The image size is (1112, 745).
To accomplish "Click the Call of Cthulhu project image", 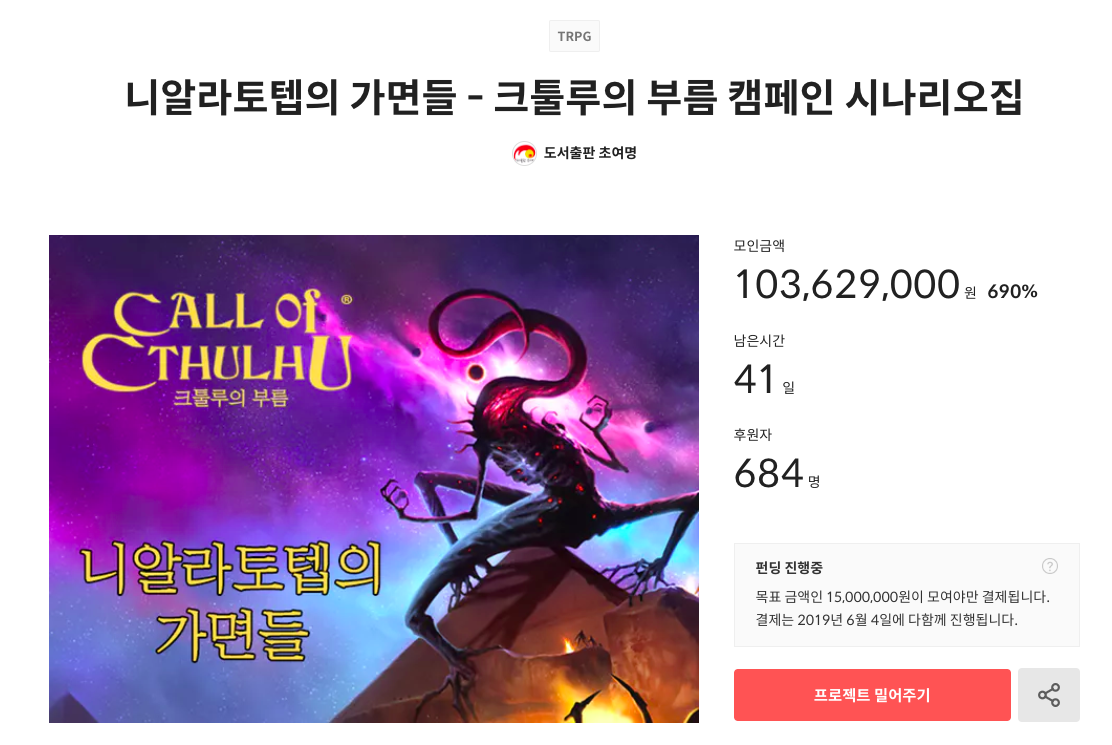I will tap(374, 478).
